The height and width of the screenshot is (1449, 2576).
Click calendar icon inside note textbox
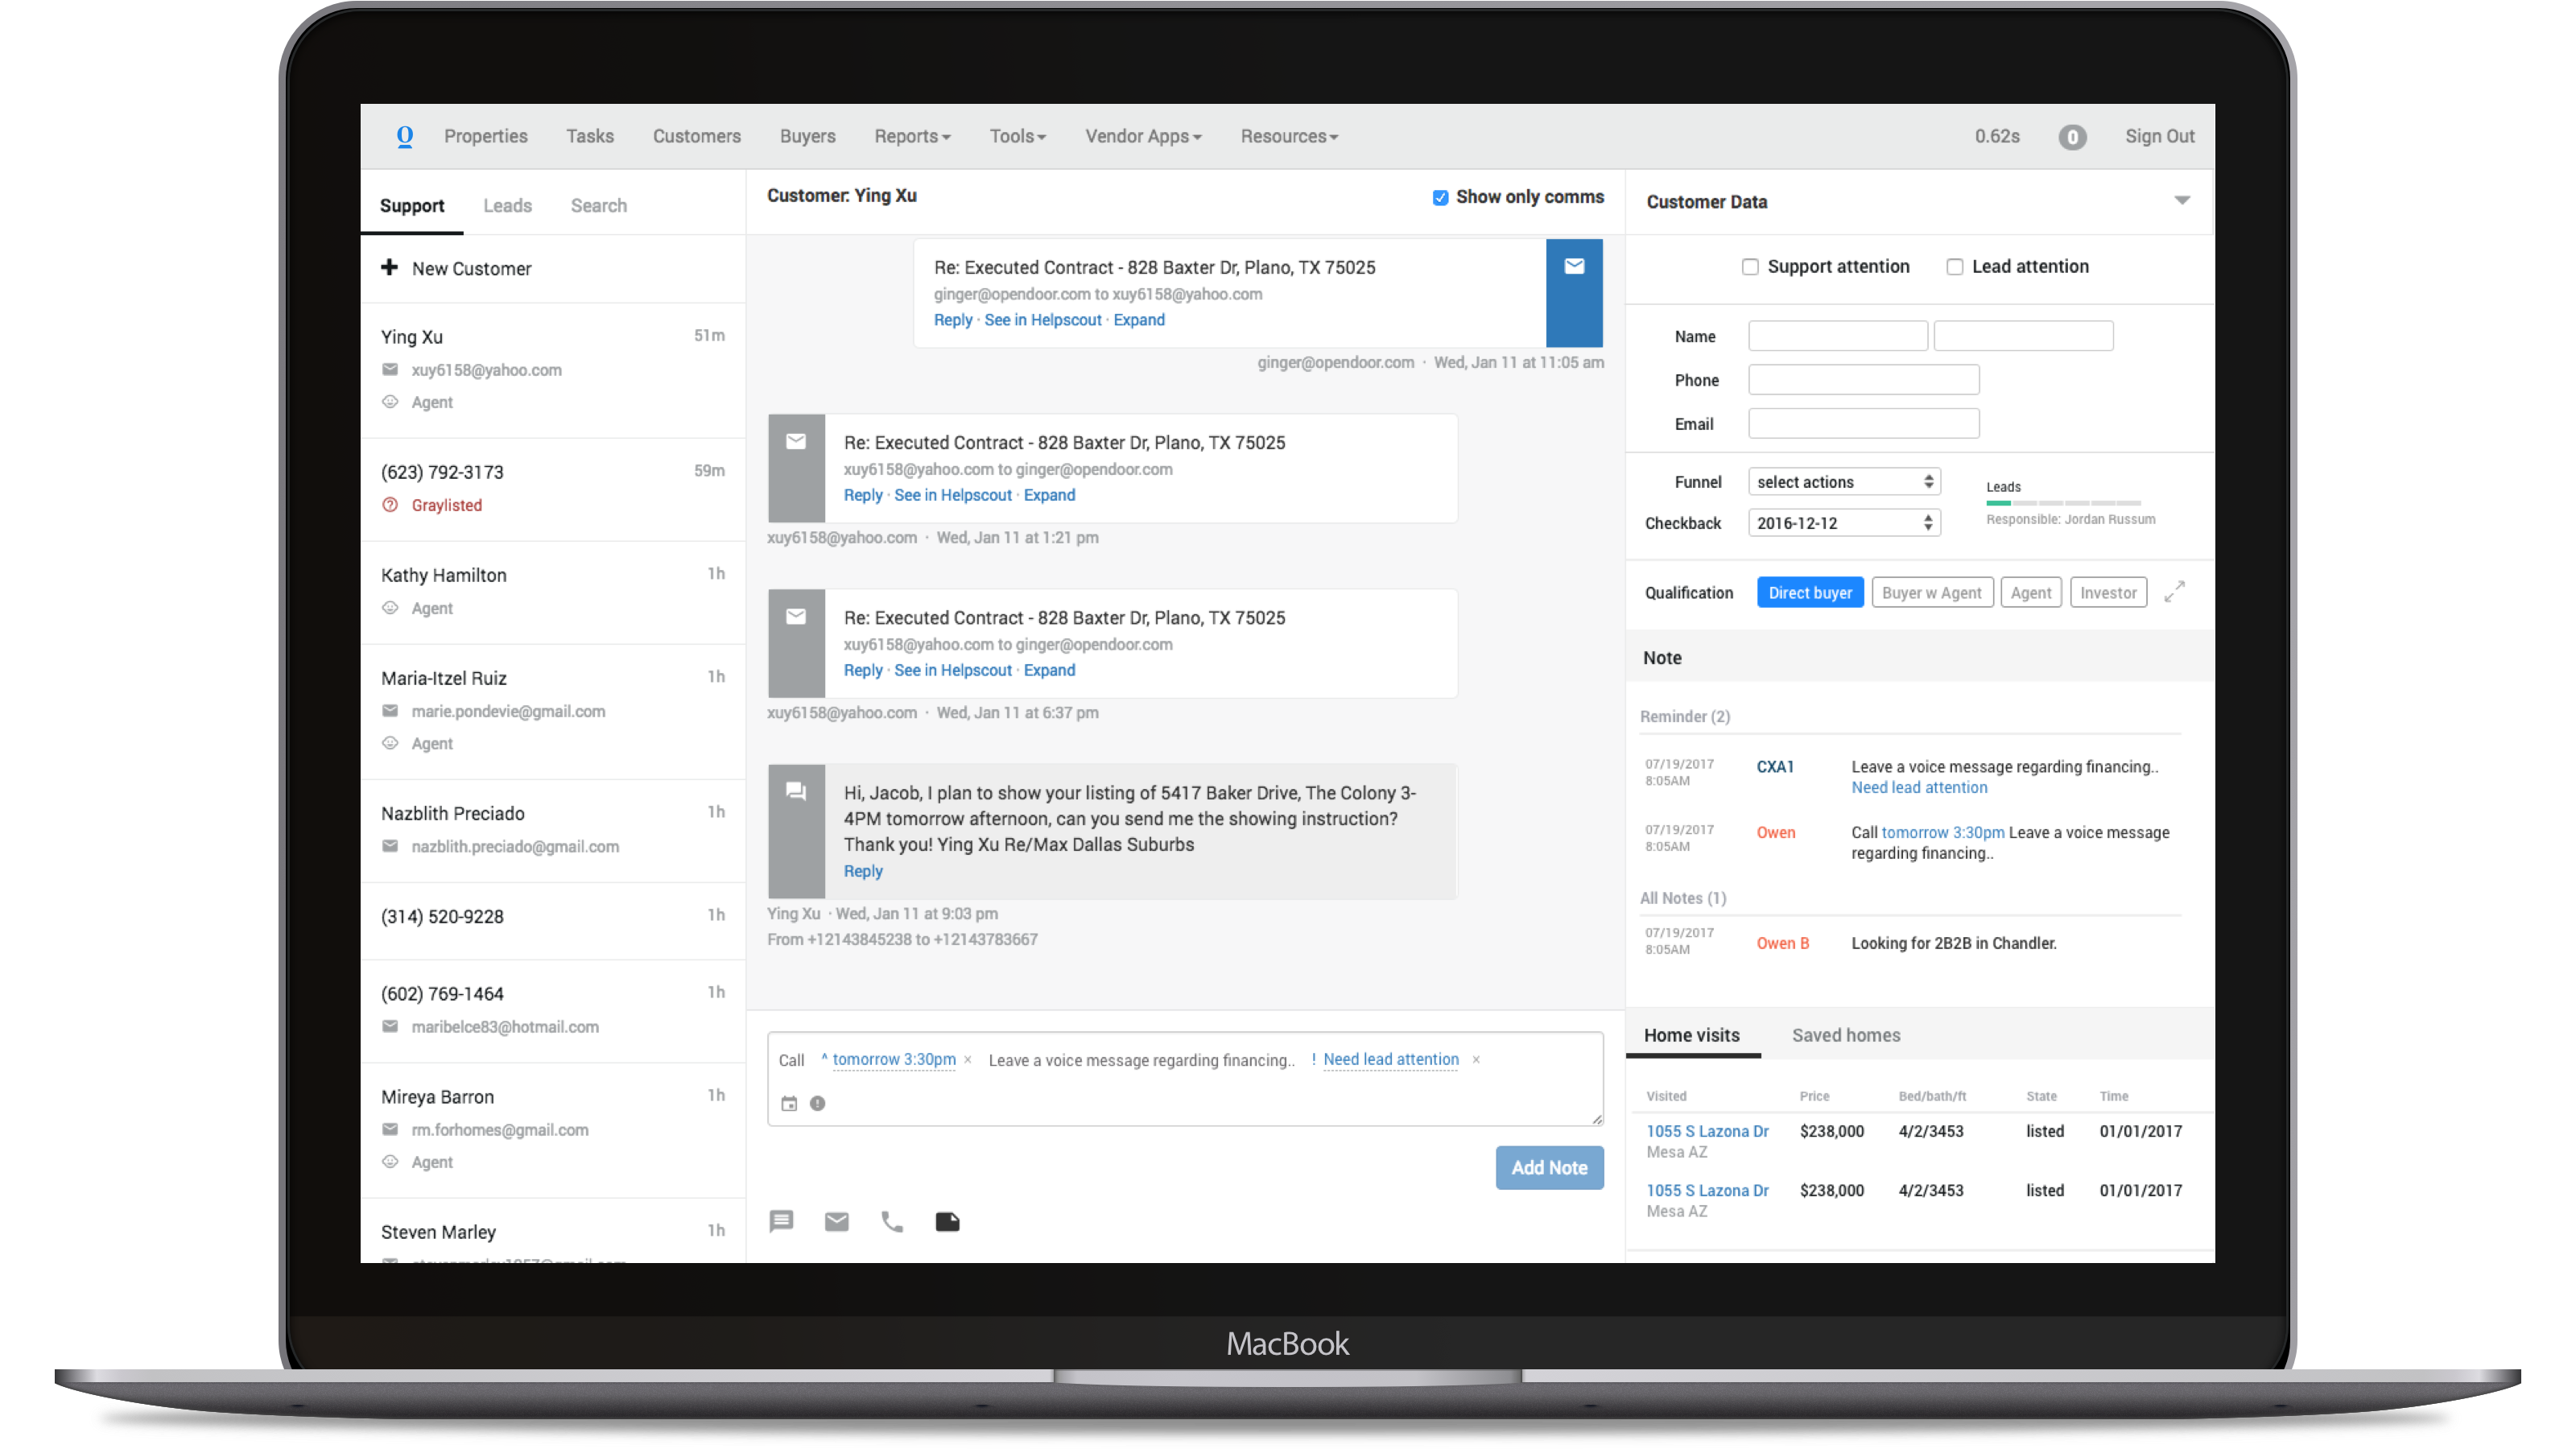coord(789,1104)
